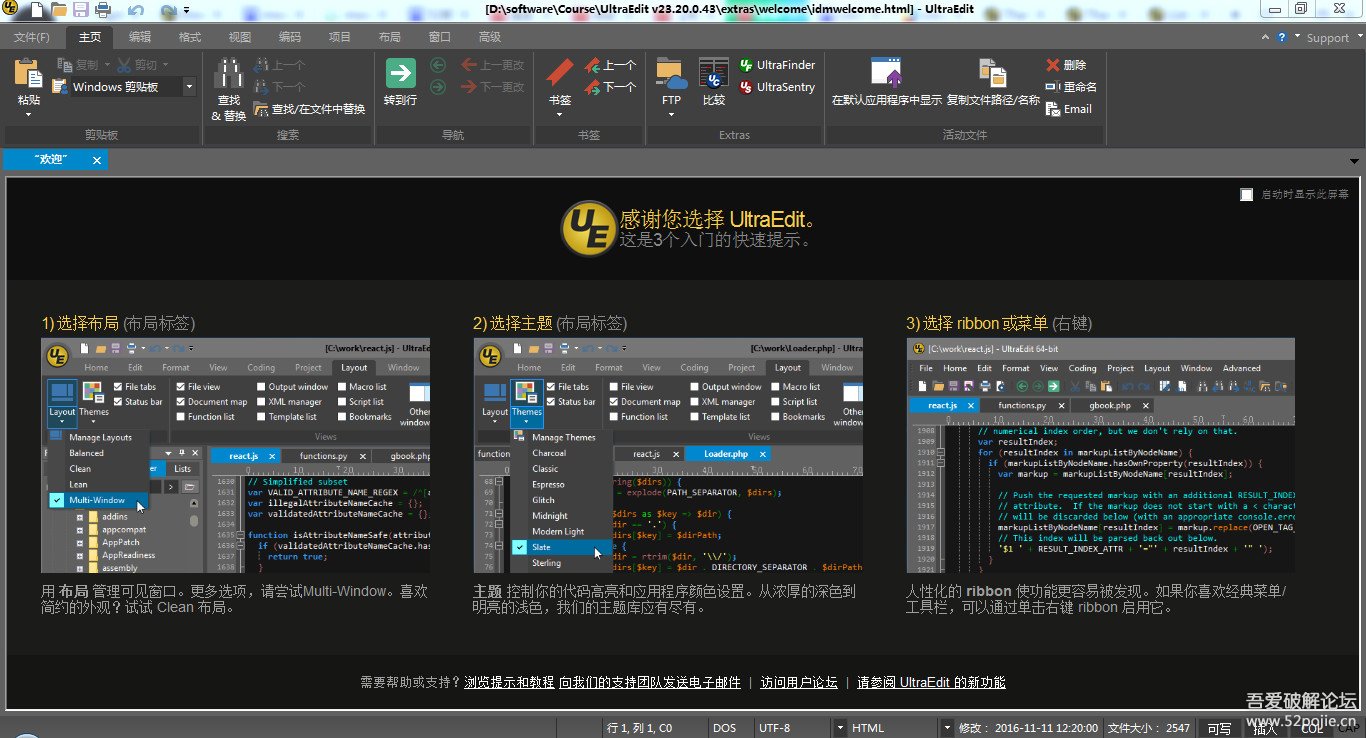Click Next Change (下一更改)
Viewport: 1366px width, 738px height.
point(493,87)
